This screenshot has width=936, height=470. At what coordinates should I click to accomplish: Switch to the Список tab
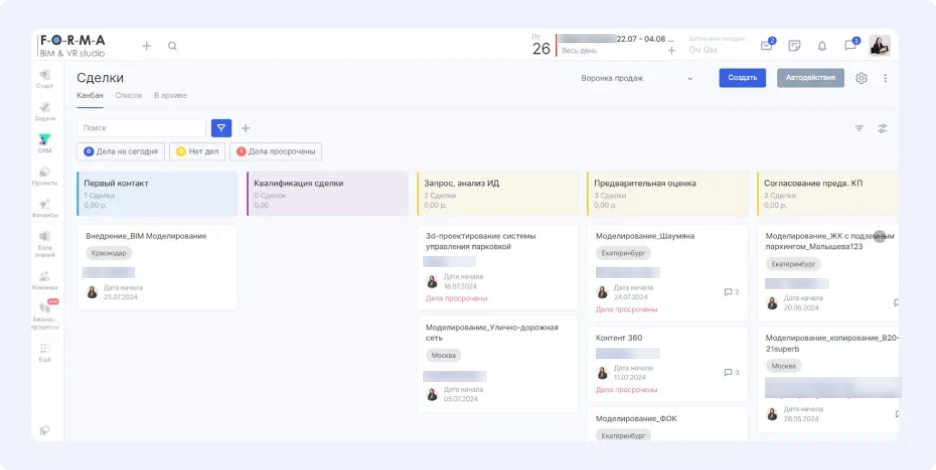click(128, 96)
